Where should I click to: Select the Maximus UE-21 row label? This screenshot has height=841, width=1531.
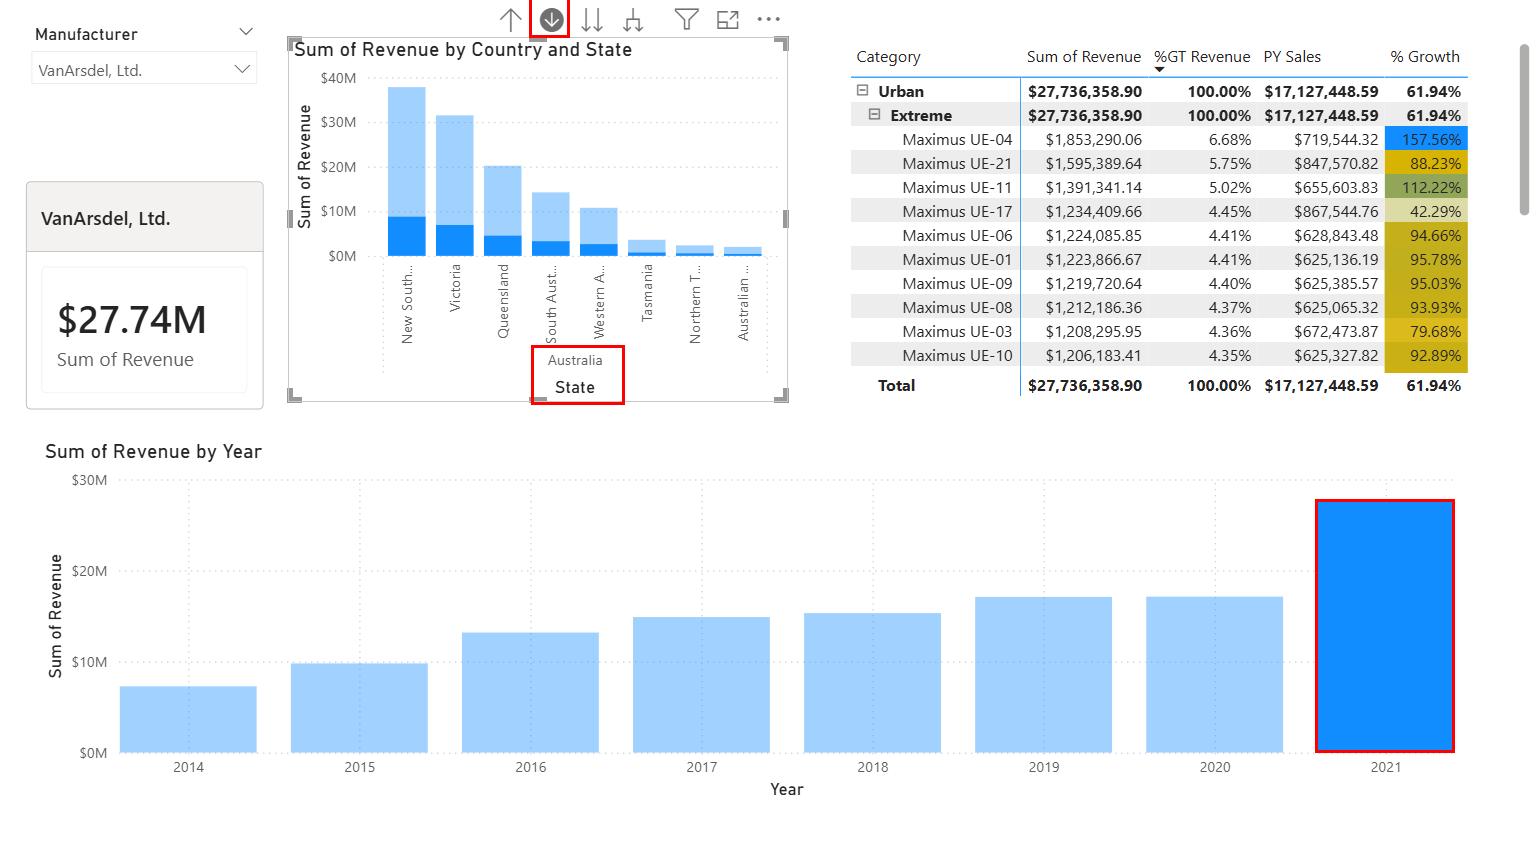957,163
